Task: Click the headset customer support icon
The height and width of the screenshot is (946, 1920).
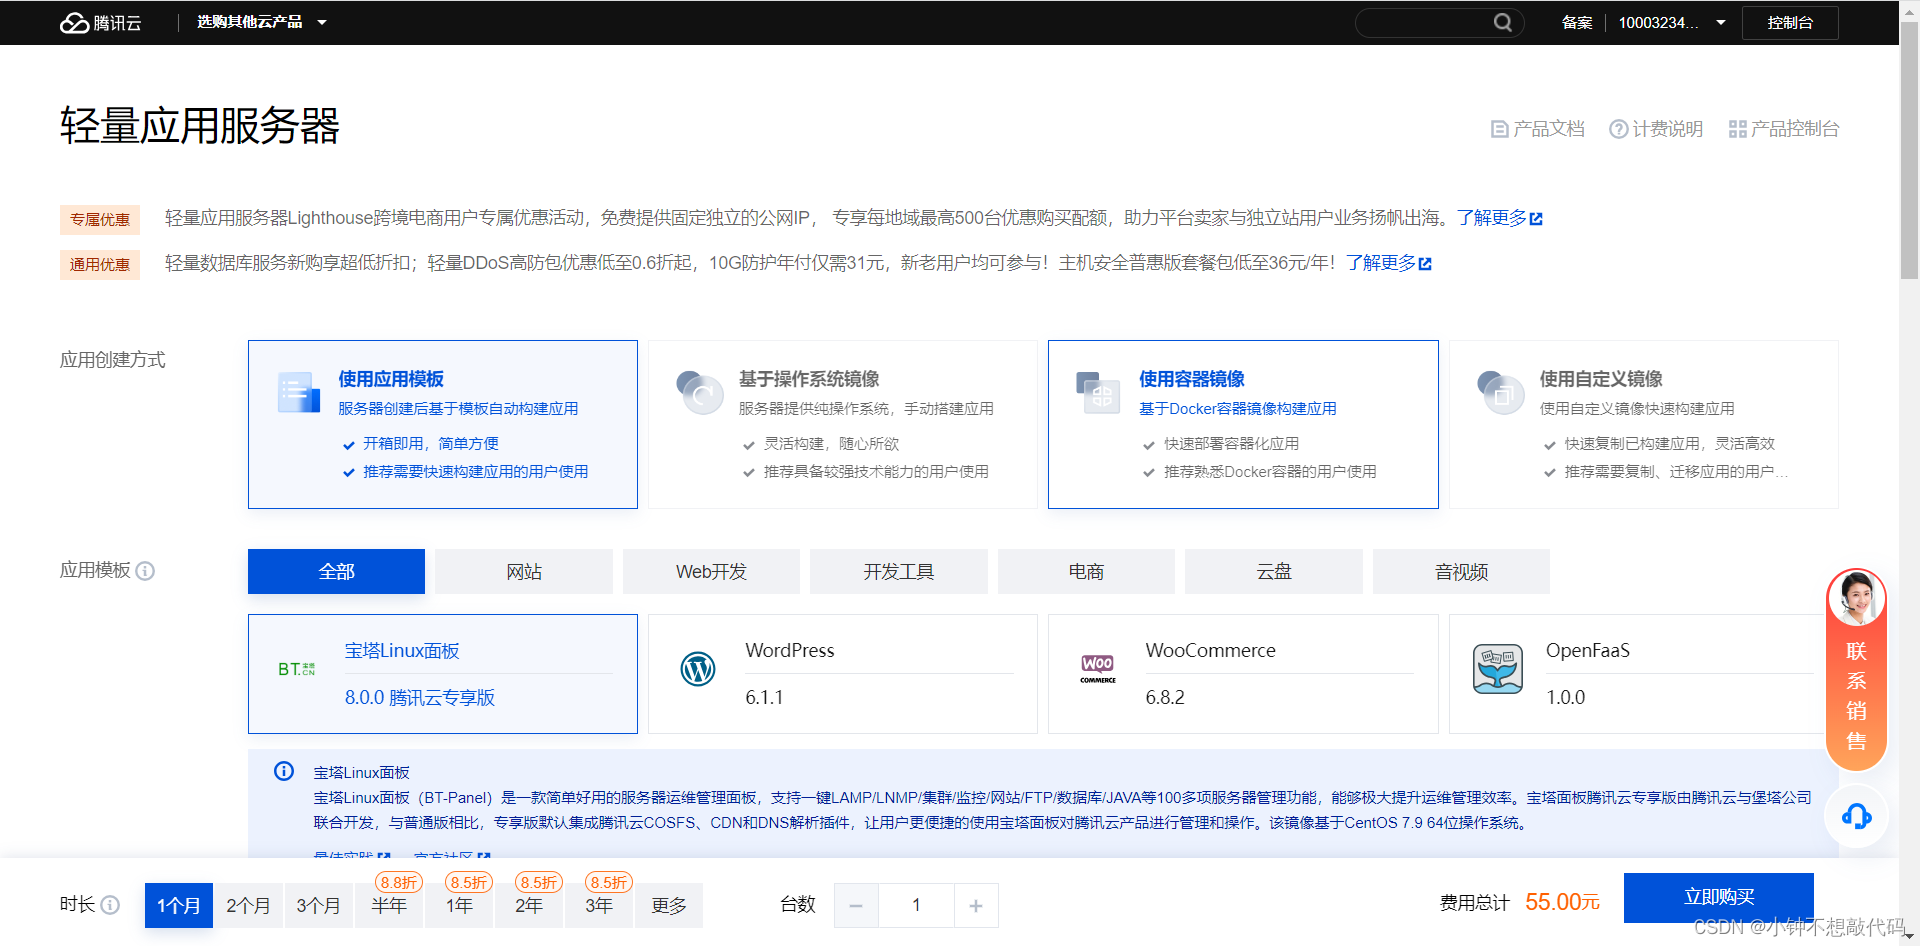Action: [1857, 817]
